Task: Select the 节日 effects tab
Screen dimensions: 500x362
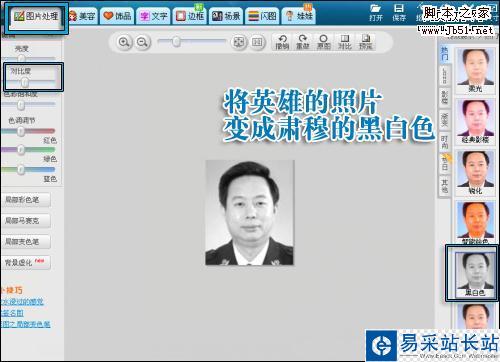Action: [444, 164]
